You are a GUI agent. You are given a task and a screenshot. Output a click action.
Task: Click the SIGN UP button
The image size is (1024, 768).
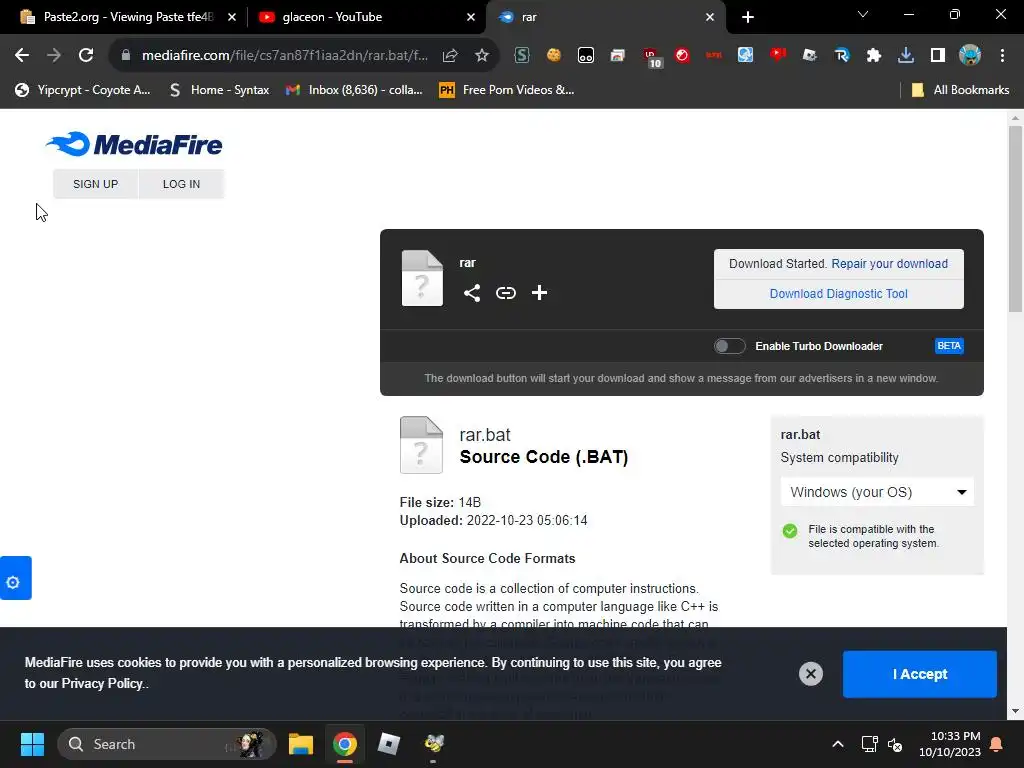[x=95, y=184]
